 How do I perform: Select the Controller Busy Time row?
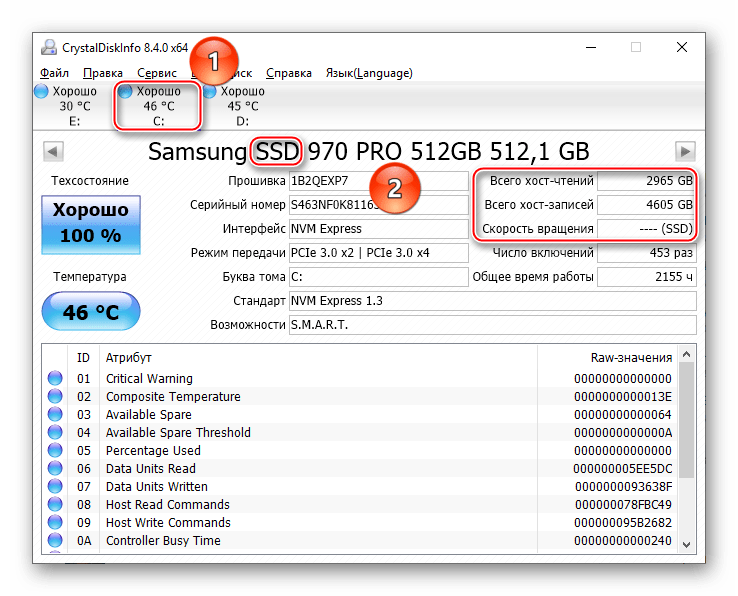coord(360,540)
